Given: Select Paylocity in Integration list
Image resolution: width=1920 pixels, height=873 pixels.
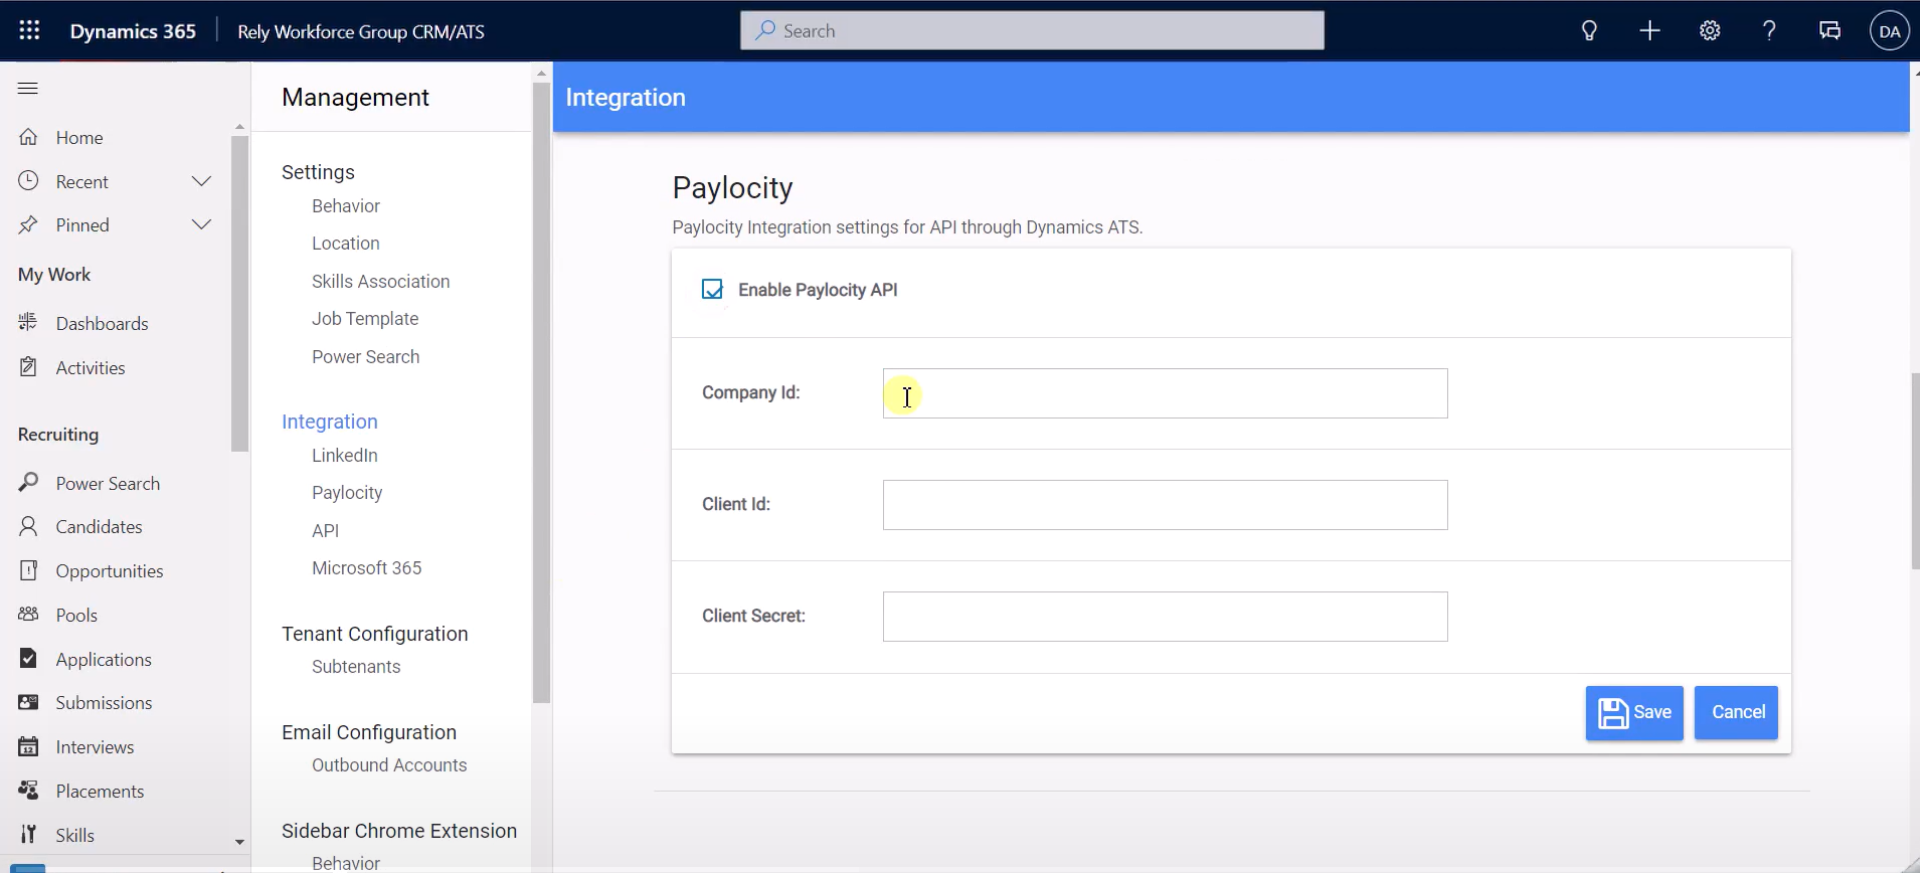Looking at the screenshot, I should tap(347, 493).
